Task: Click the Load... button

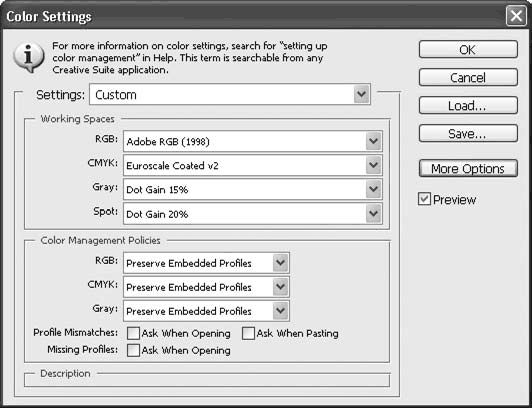Action: pos(468,105)
